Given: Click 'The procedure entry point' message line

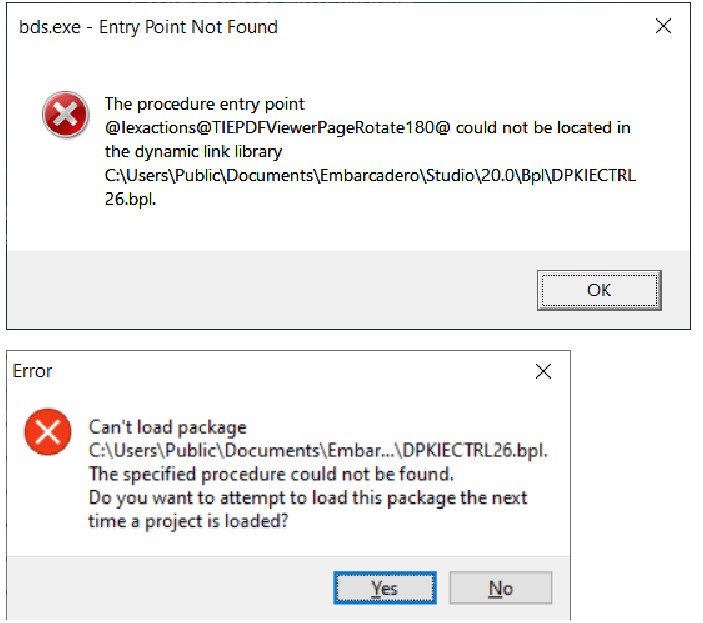Looking at the screenshot, I should pos(204,104).
